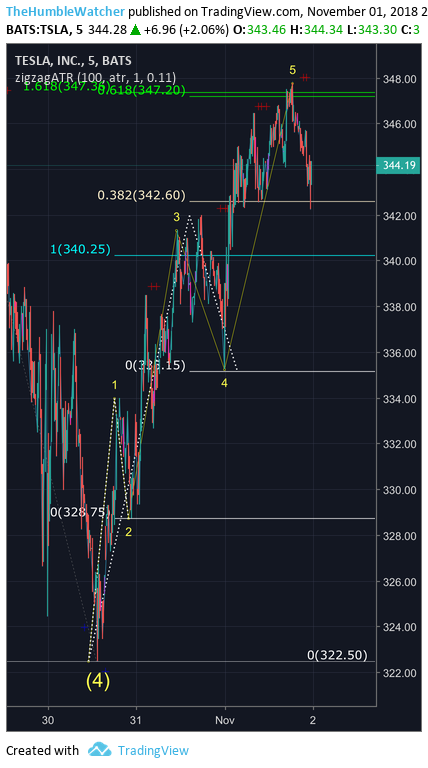This screenshot has height=768, width=428.
Task: Click the TradingView logo icon
Action: tap(99, 749)
